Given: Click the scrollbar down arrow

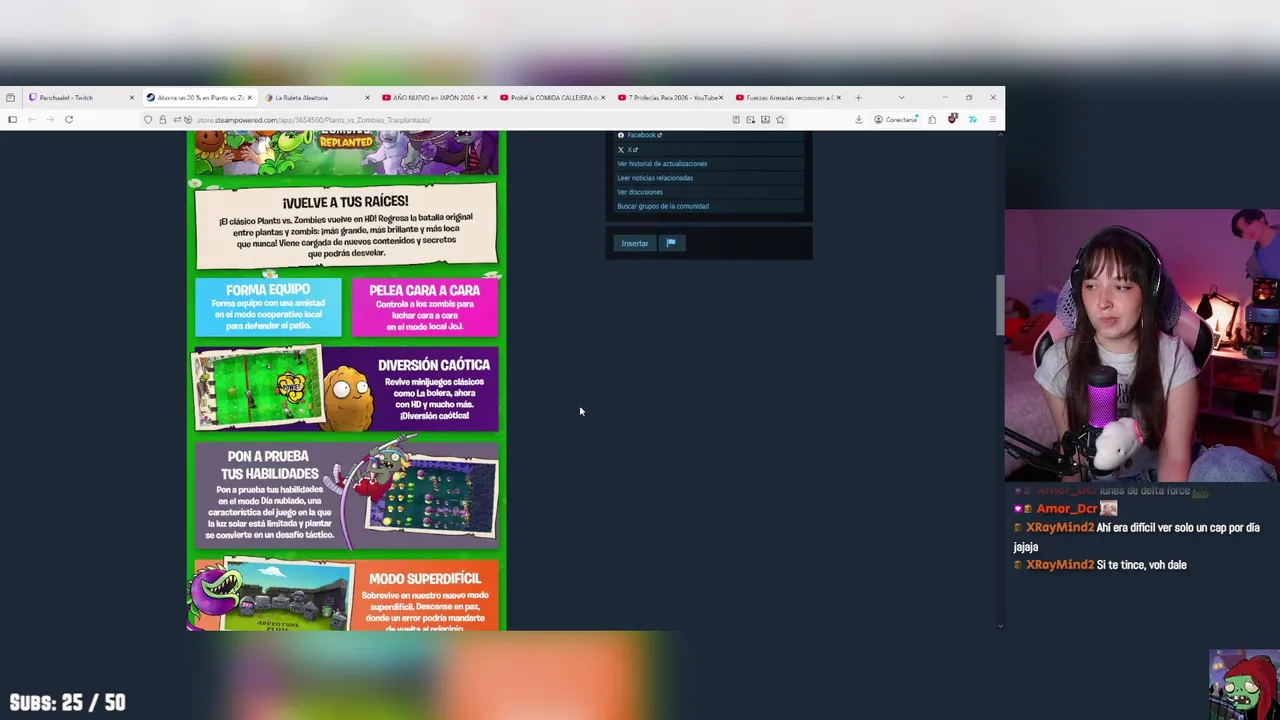Looking at the screenshot, I should [999, 625].
